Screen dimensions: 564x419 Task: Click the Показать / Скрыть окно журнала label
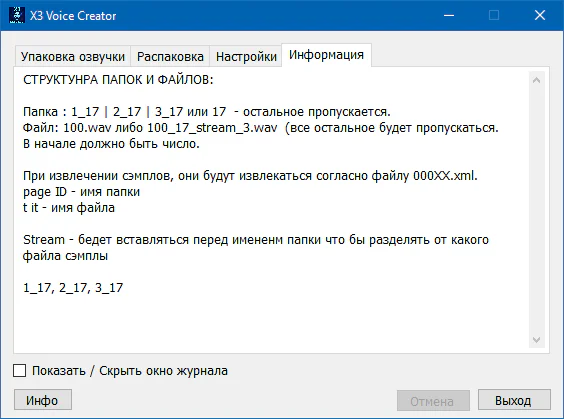click(130, 371)
